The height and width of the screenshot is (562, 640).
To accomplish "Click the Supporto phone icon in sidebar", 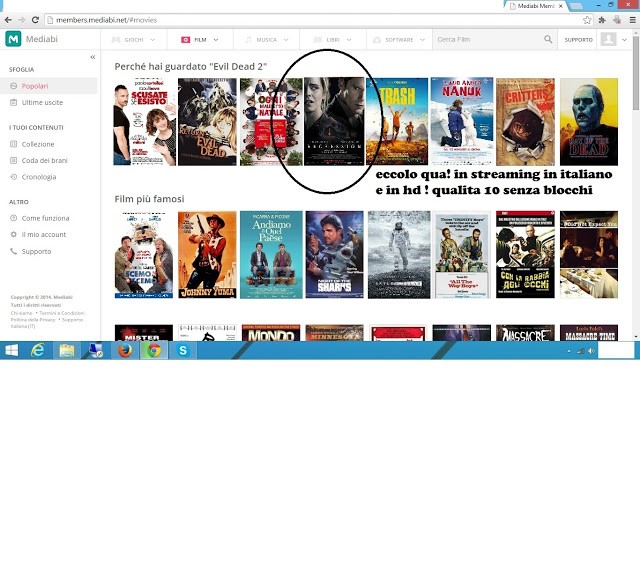I will (13, 251).
